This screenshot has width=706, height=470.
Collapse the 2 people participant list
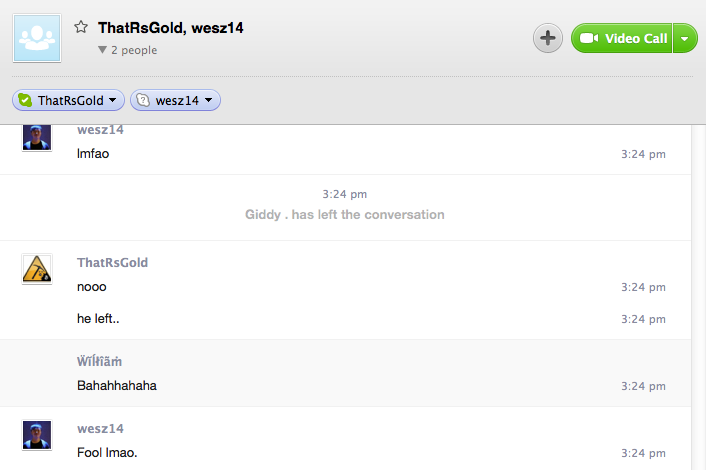[x=103, y=50]
